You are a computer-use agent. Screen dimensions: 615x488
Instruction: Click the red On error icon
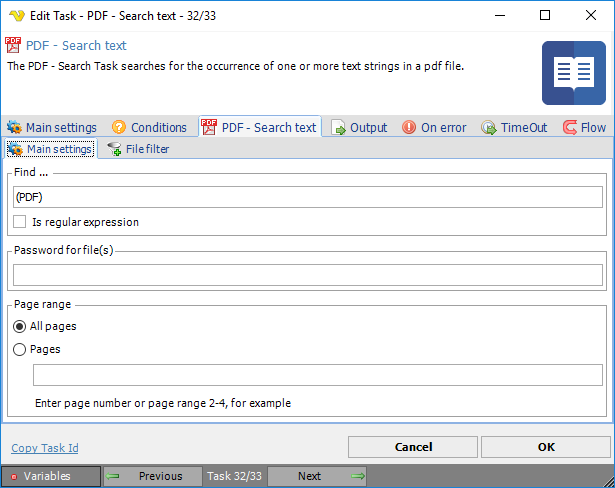coord(409,128)
